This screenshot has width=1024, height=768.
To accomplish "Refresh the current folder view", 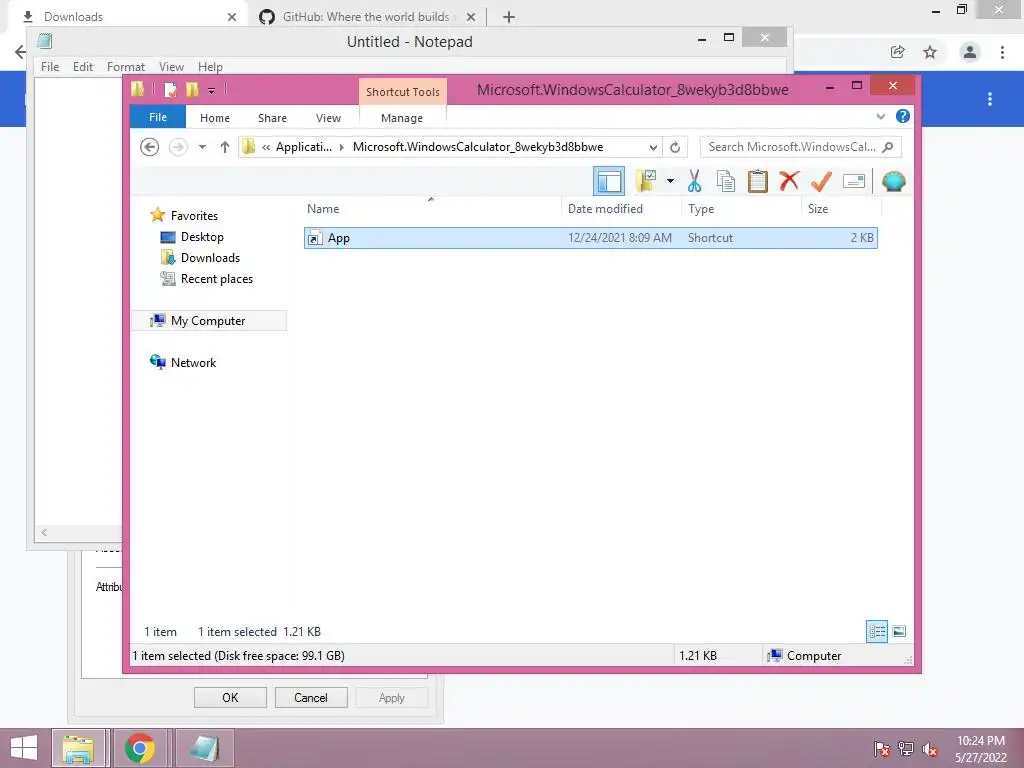I will click(x=675, y=148).
